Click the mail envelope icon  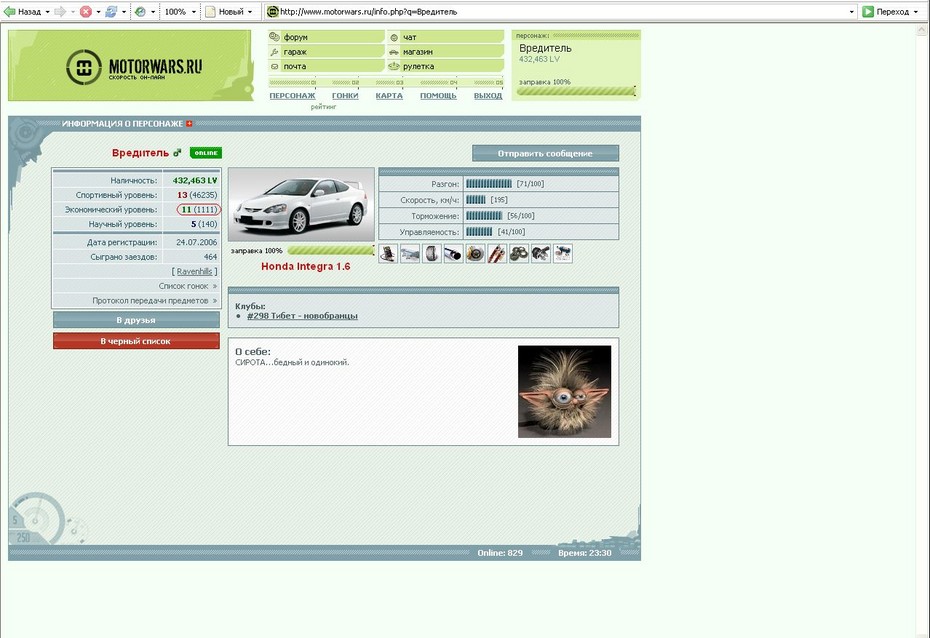(x=274, y=66)
